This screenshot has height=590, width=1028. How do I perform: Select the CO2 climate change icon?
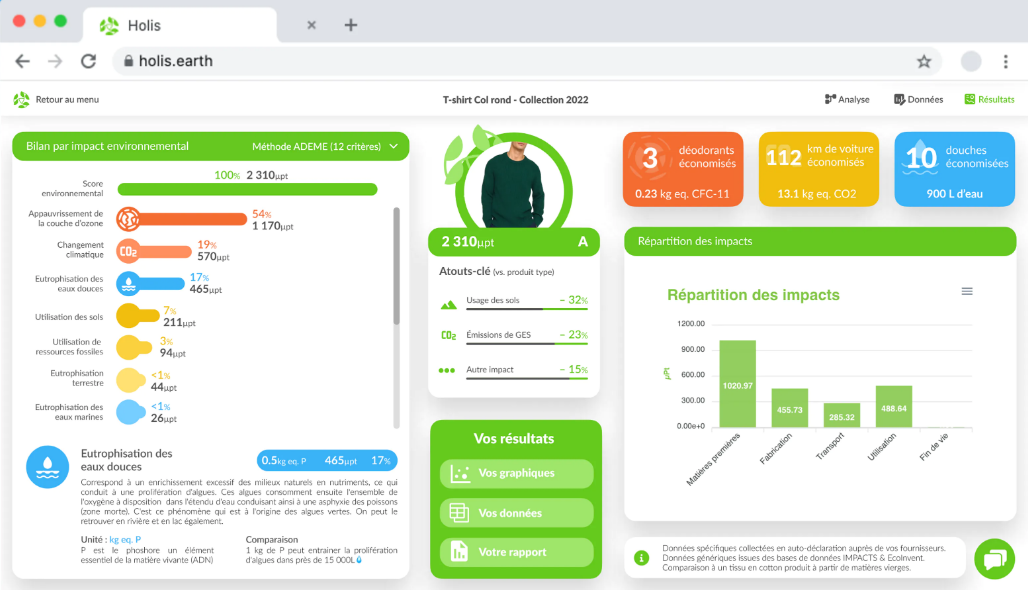tap(129, 251)
